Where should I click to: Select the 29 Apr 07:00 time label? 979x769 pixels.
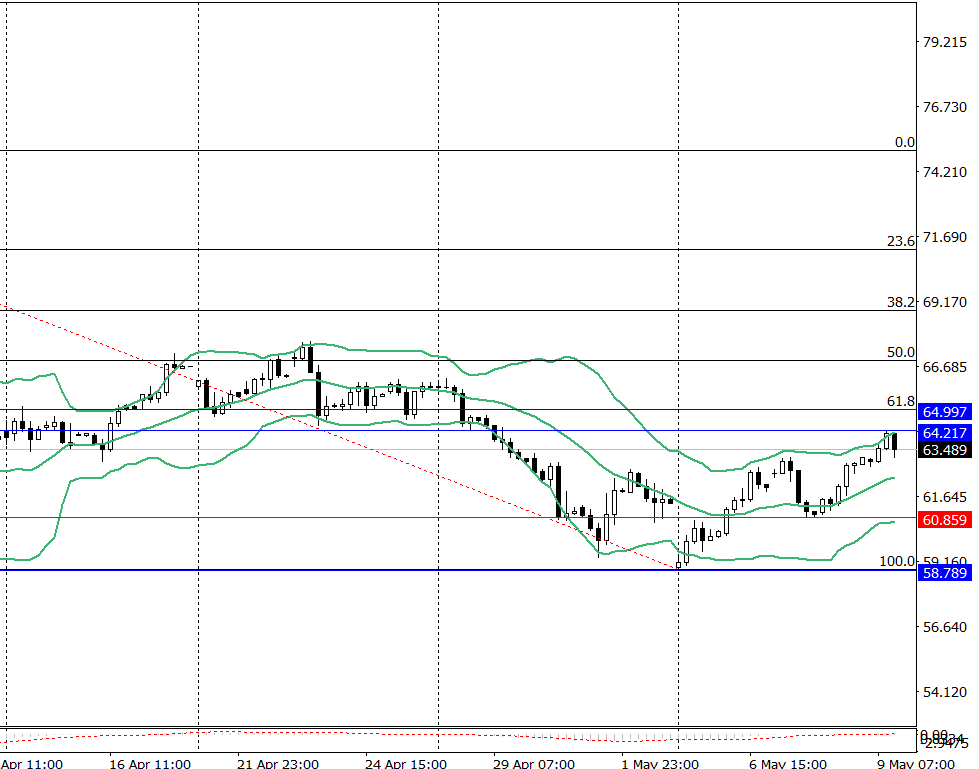[534, 764]
